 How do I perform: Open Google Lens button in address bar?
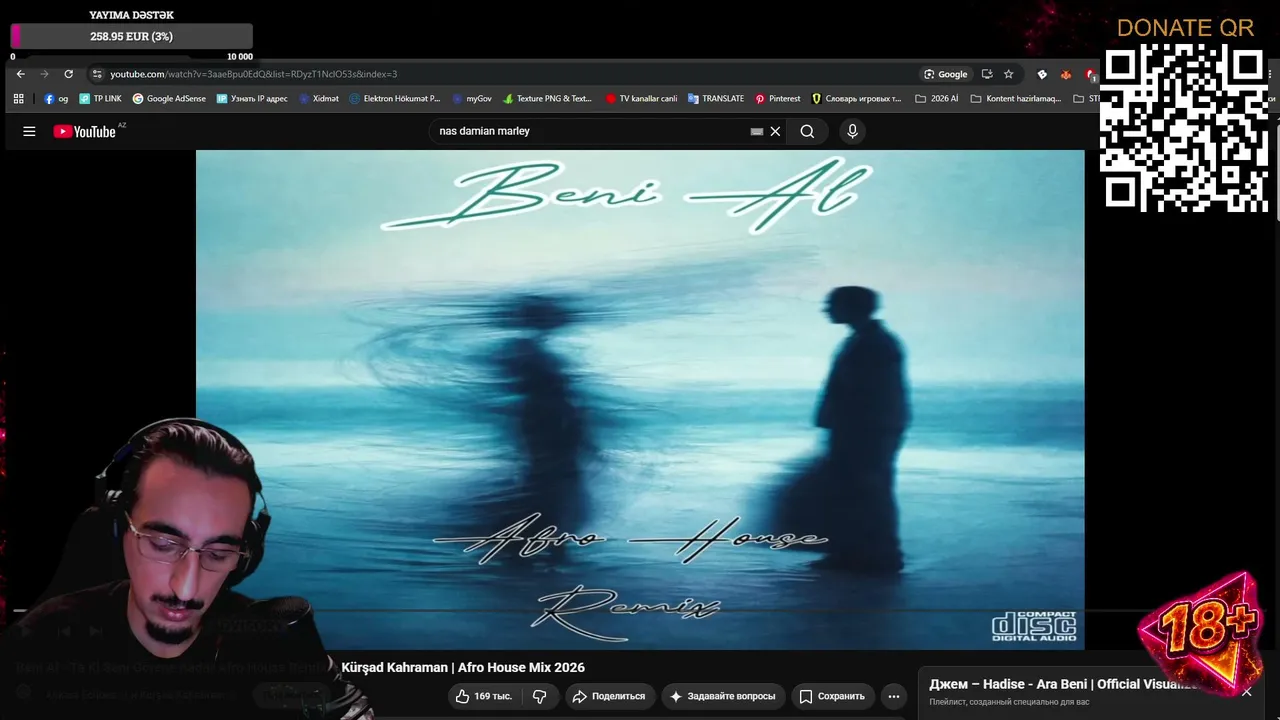(946, 74)
